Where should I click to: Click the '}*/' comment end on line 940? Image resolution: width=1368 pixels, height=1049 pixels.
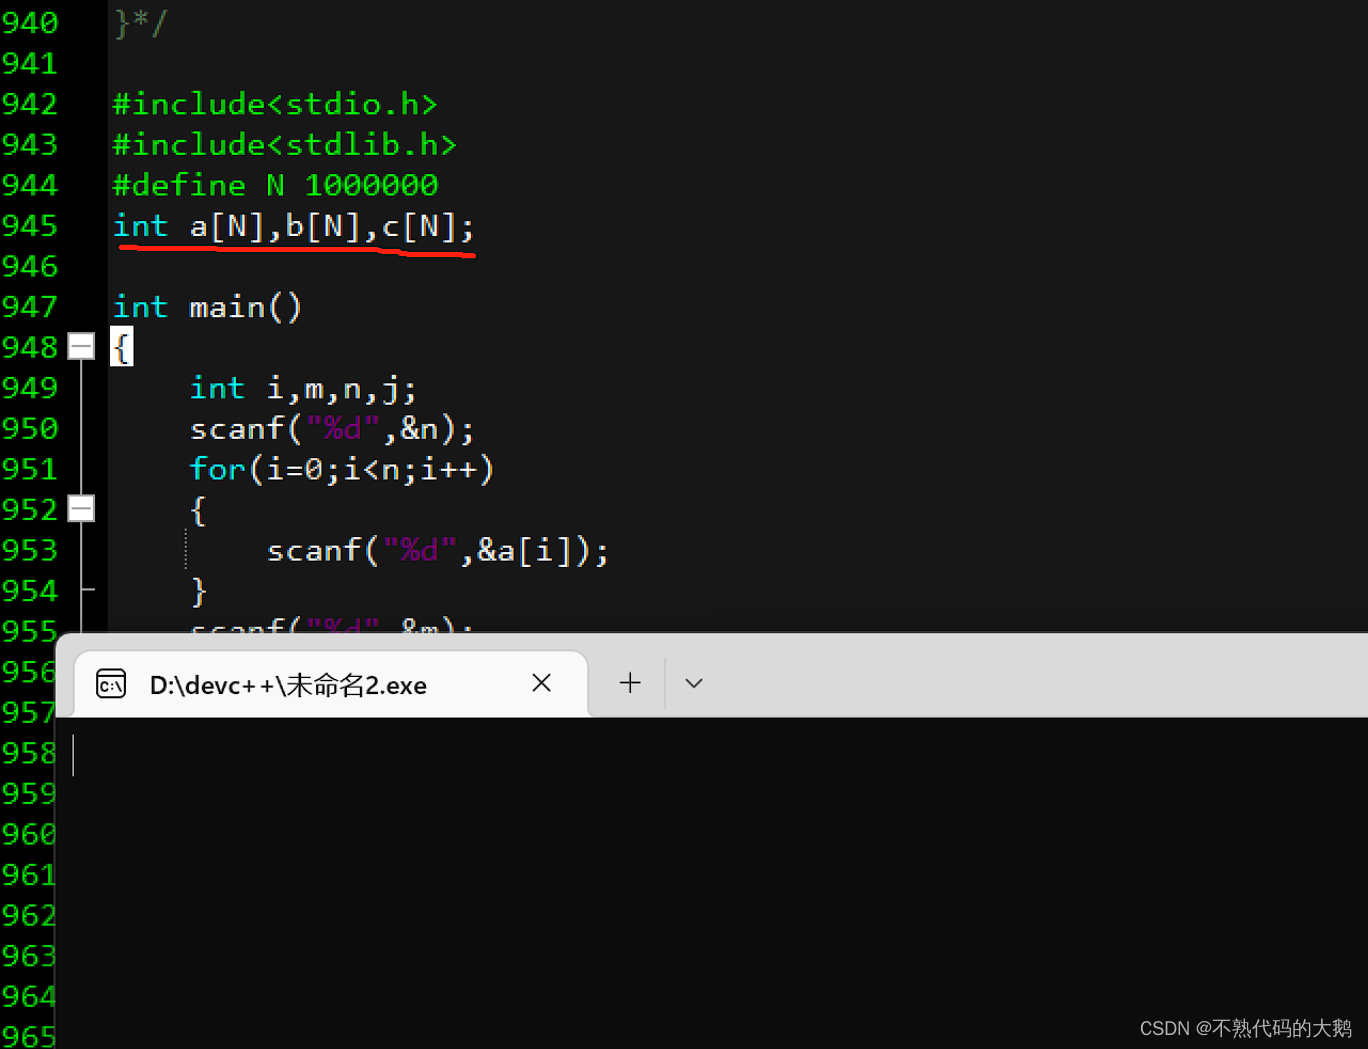pyautogui.click(x=141, y=22)
